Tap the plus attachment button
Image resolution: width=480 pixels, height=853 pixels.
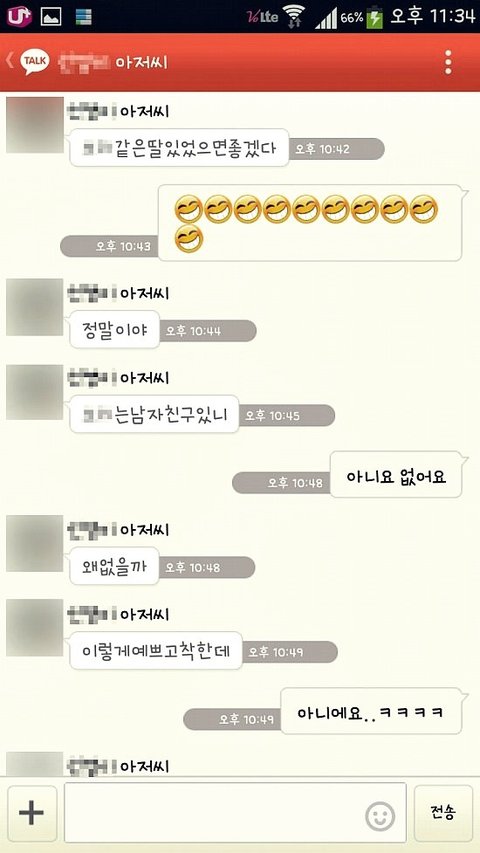coord(32,813)
